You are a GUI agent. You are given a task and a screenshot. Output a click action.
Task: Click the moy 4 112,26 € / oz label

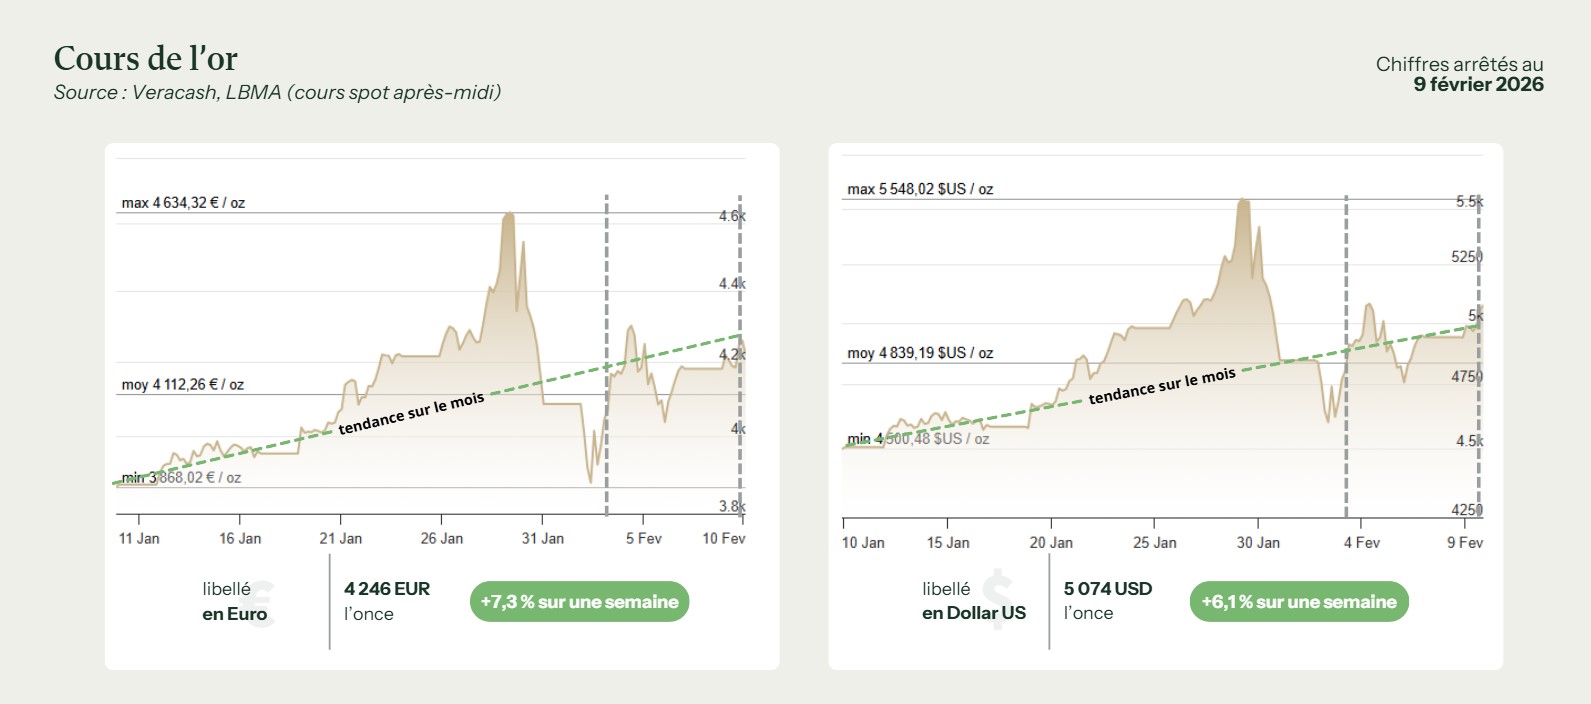183,385
